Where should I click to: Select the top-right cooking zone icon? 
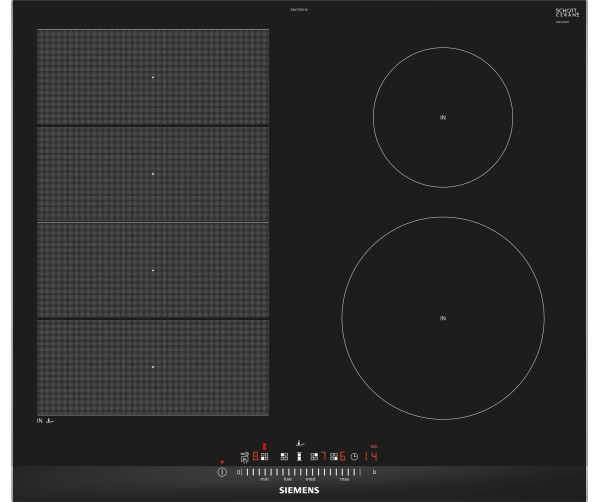click(314, 457)
